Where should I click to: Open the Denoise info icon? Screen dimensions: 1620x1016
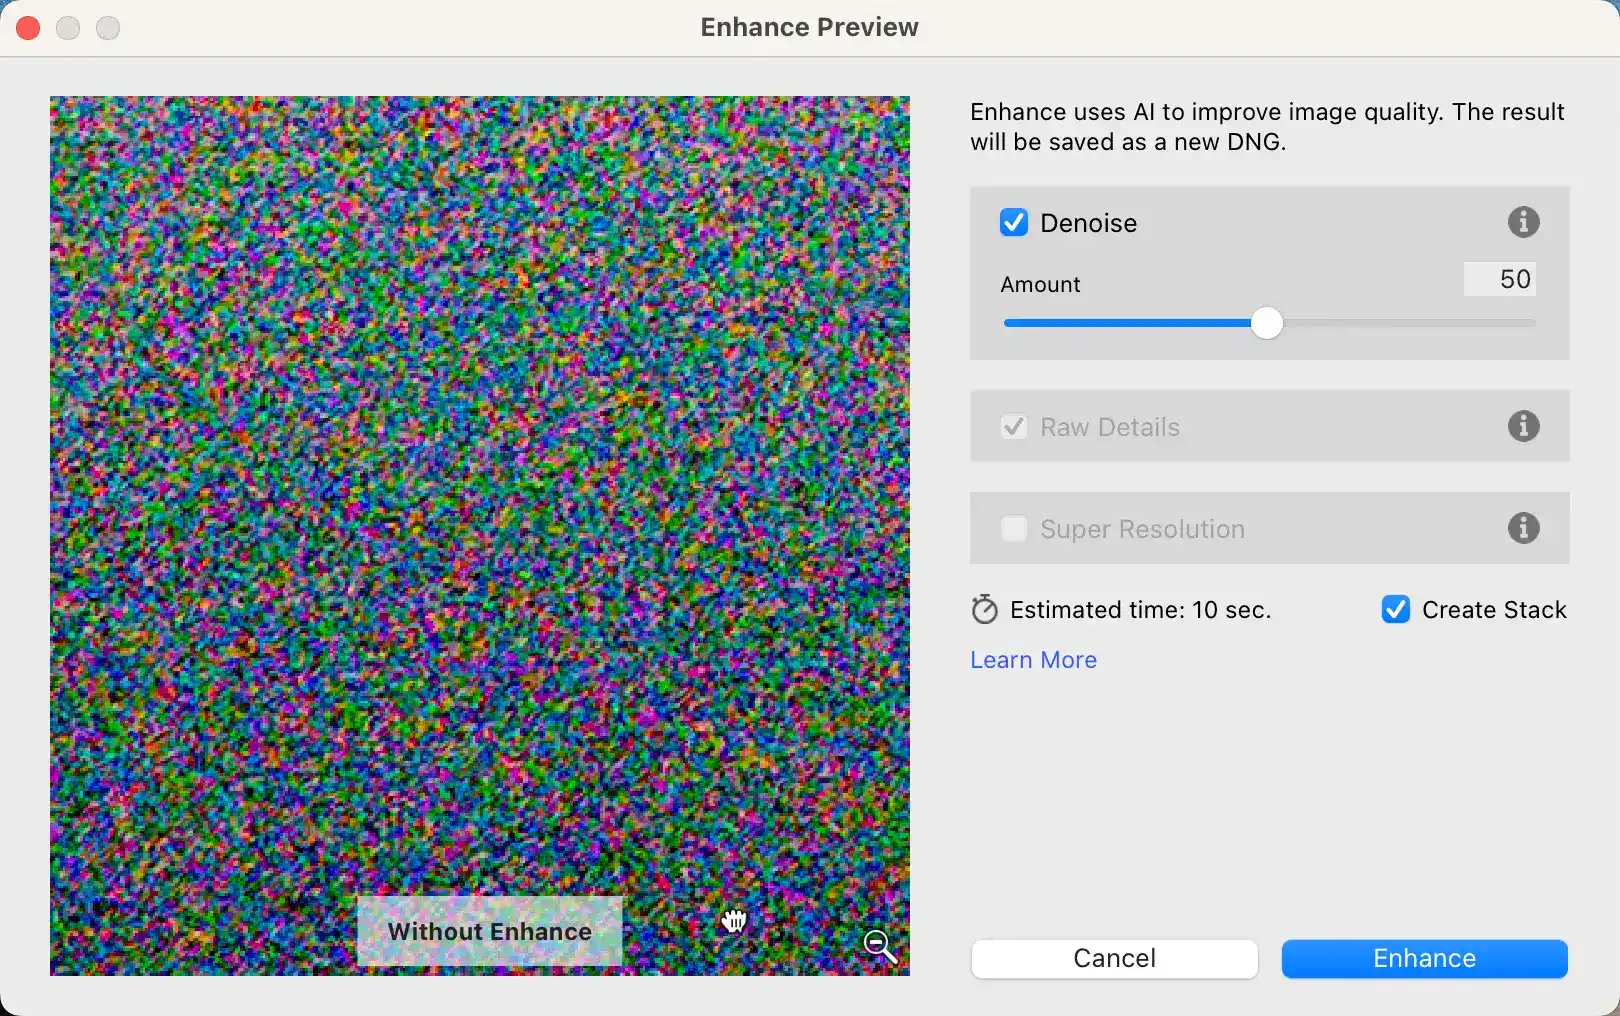tap(1523, 222)
